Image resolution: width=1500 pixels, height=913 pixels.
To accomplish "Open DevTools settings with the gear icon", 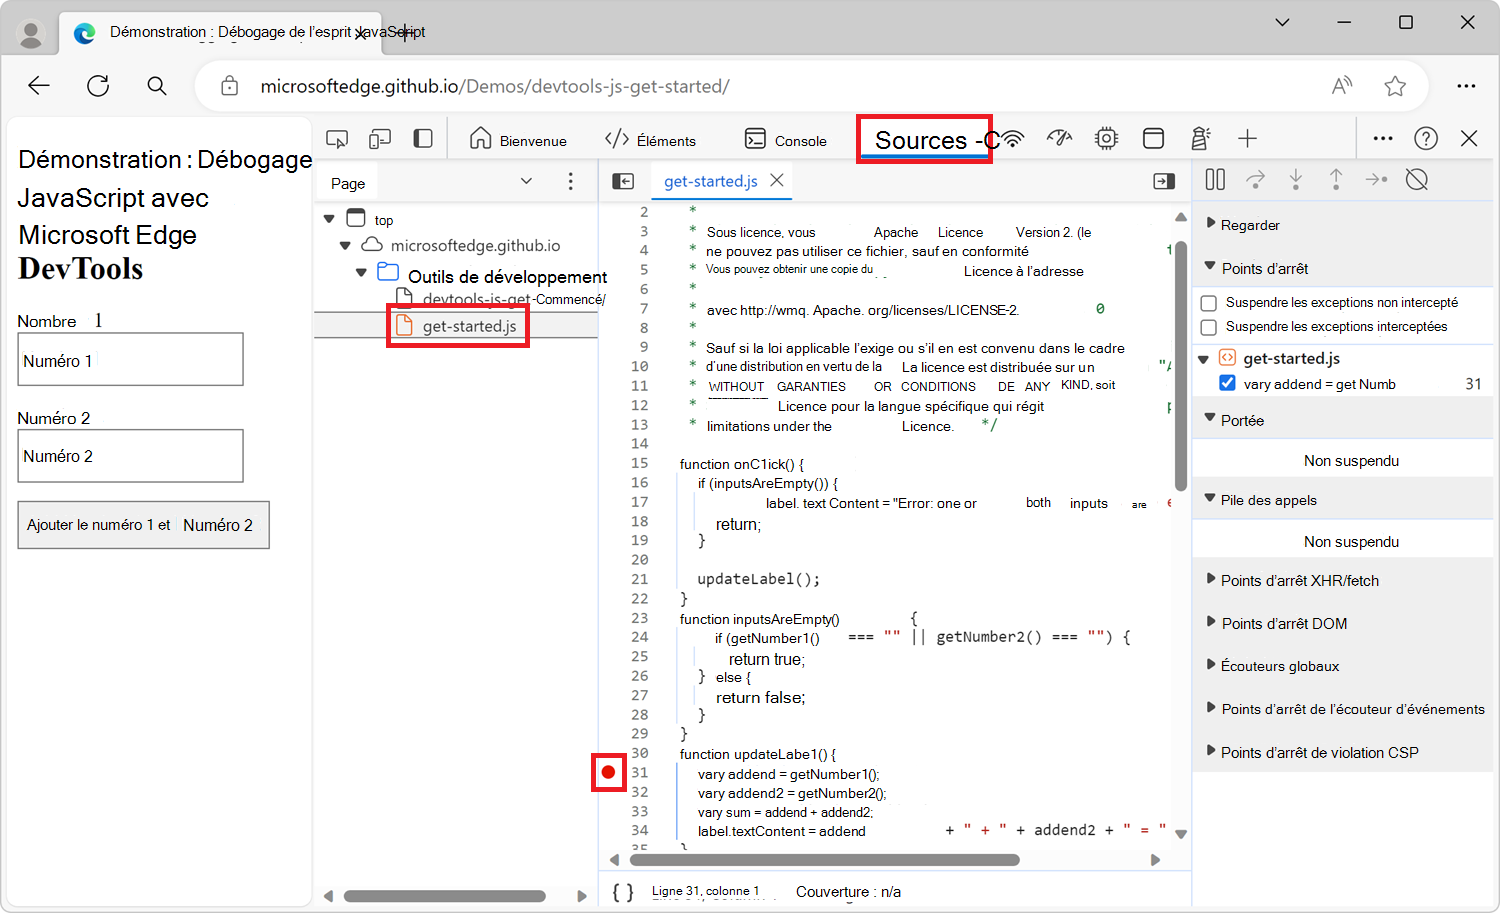I will (x=1105, y=138).
